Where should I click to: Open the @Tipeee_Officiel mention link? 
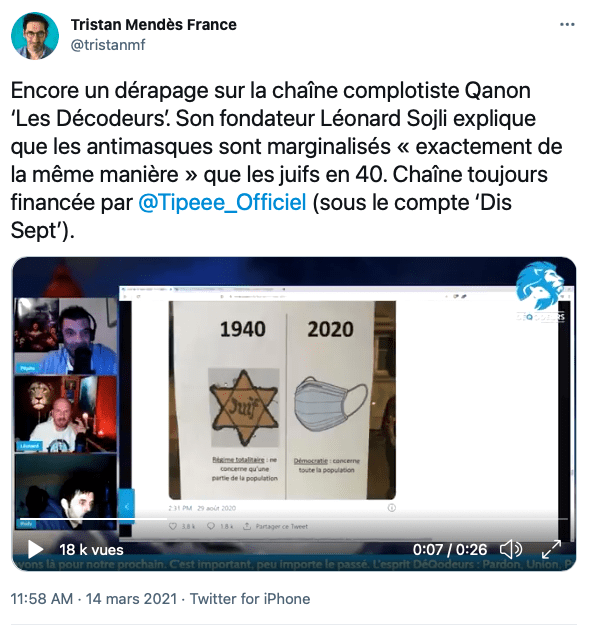tap(222, 202)
